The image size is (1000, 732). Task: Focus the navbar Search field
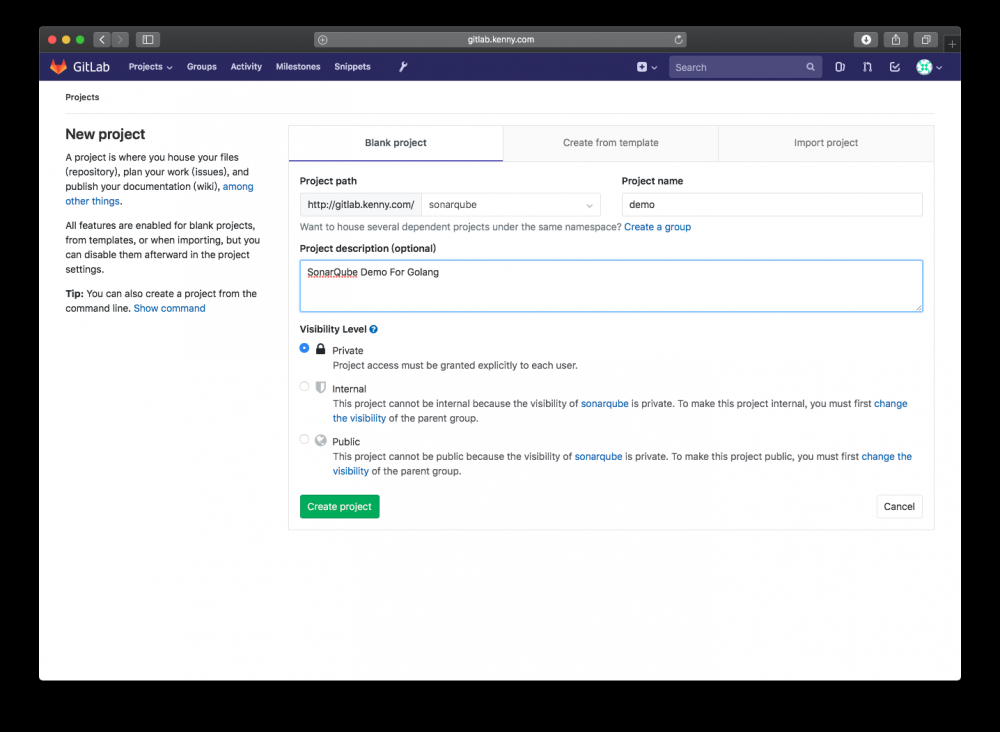pos(745,67)
